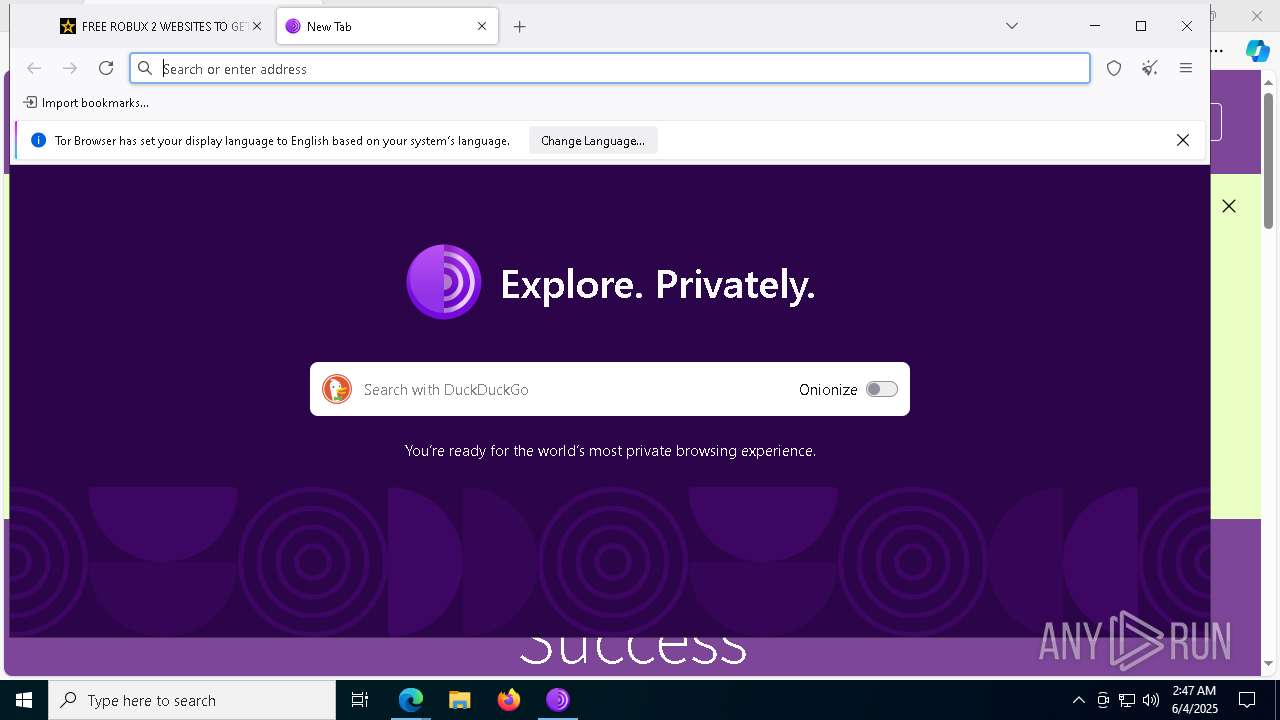Open a new tab with plus button
The height and width of the screenshot is (720, 1280).
tap(519, 27)
